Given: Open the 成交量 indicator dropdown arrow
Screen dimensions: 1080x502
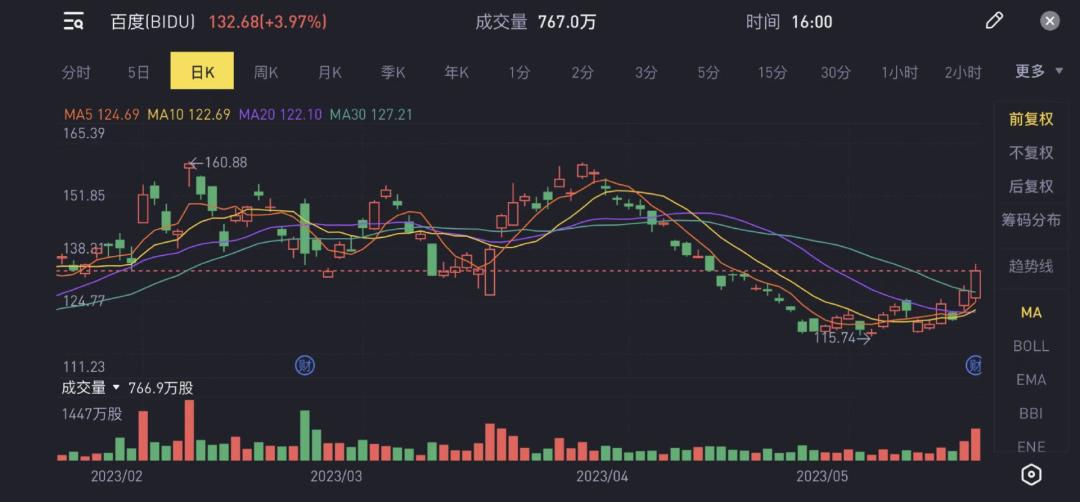Looking at the screenshot, I should click(x=116, y=388).
